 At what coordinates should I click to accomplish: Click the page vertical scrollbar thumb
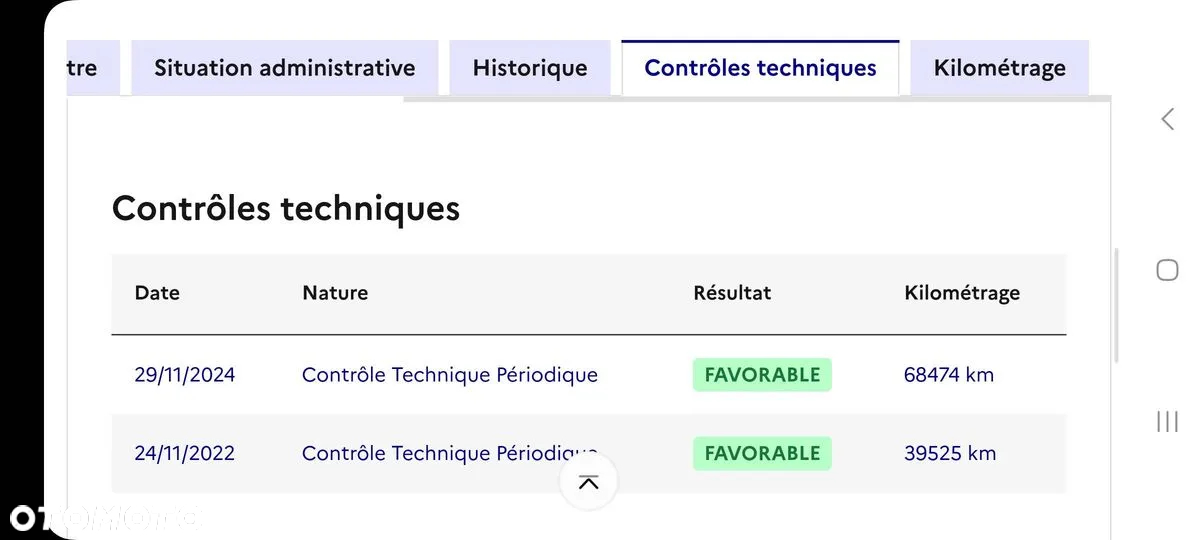tap(1116, 305)
